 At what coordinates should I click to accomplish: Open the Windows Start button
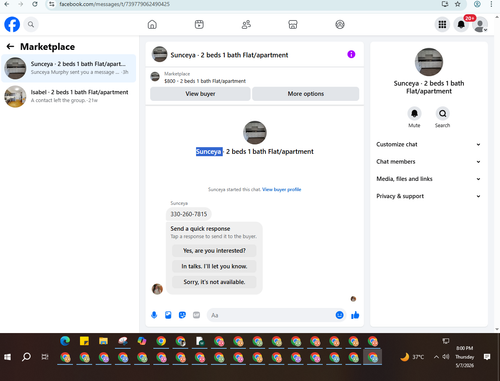(7, 357)
